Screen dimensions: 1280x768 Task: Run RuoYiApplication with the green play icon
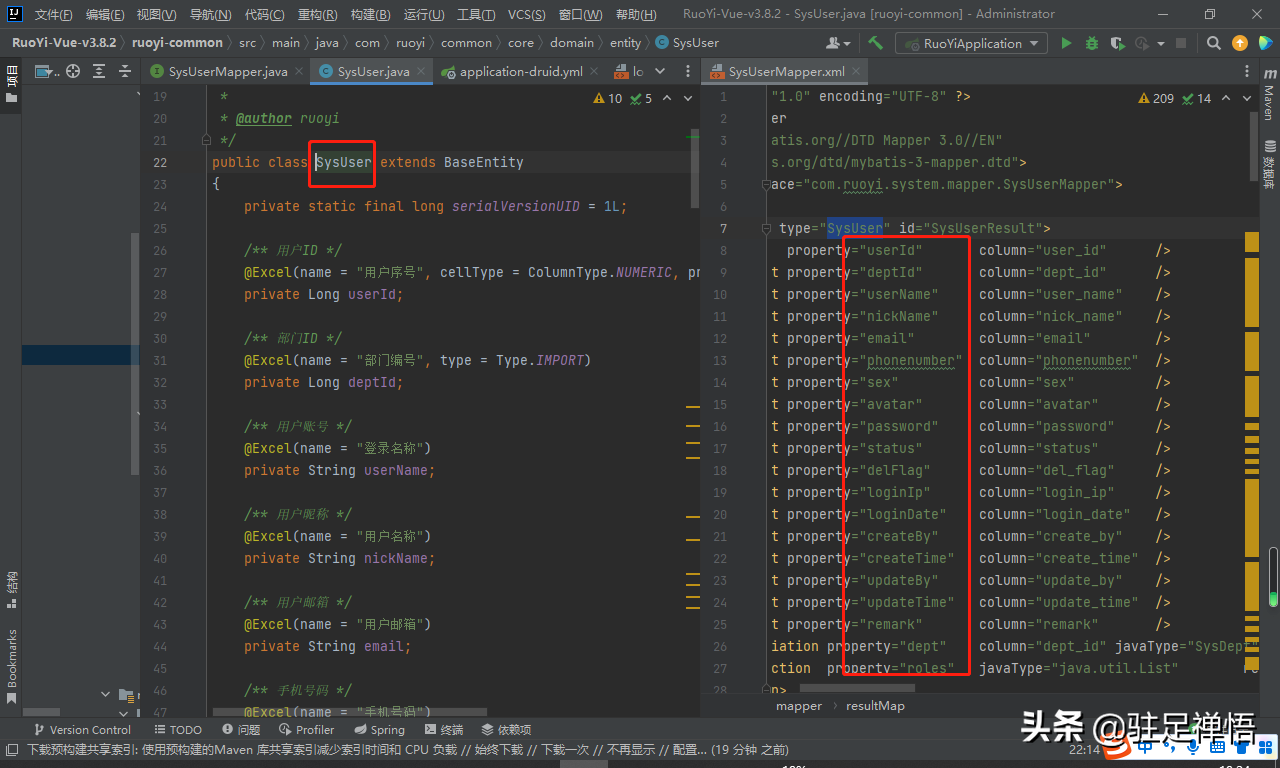coord(1066,43)
